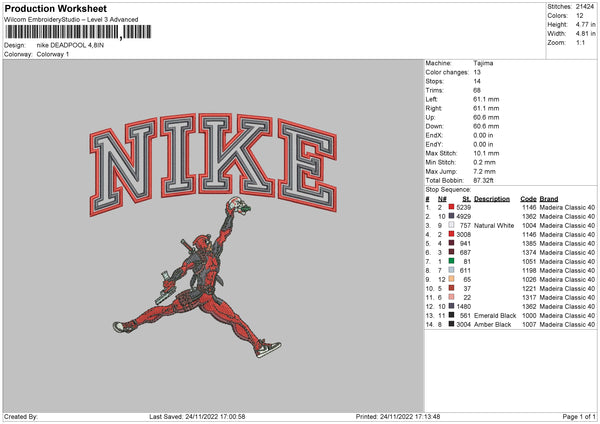This screenshot has height=424, width=600.
Task: Click the N# column header
Action: [442, 199]
